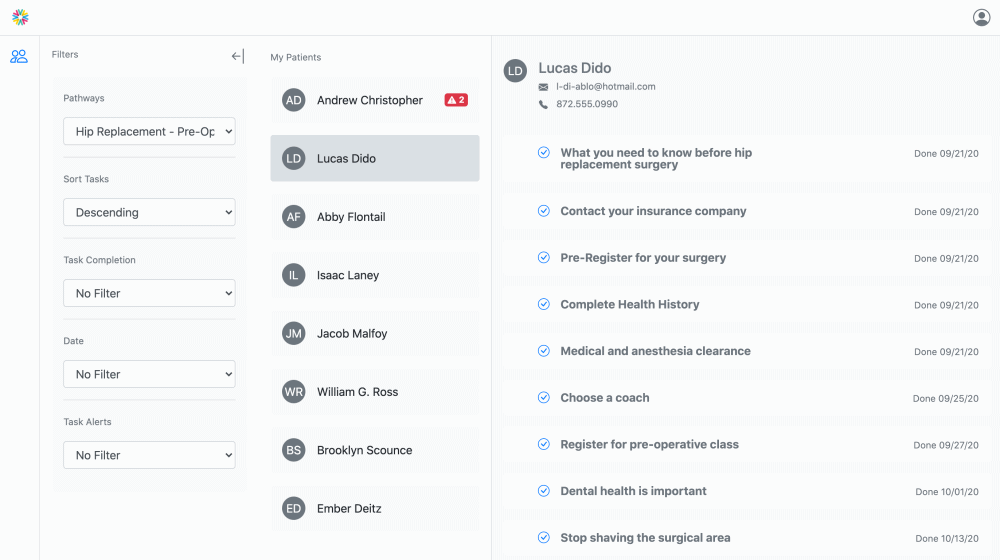The height and width of the screenshot is (560, 1000).
Task: Open the user account profile icon
Action: point(982,17)
